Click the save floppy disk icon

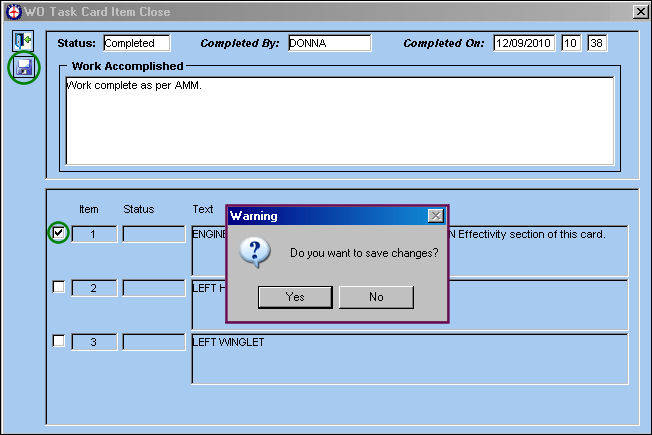pos(24,67)
